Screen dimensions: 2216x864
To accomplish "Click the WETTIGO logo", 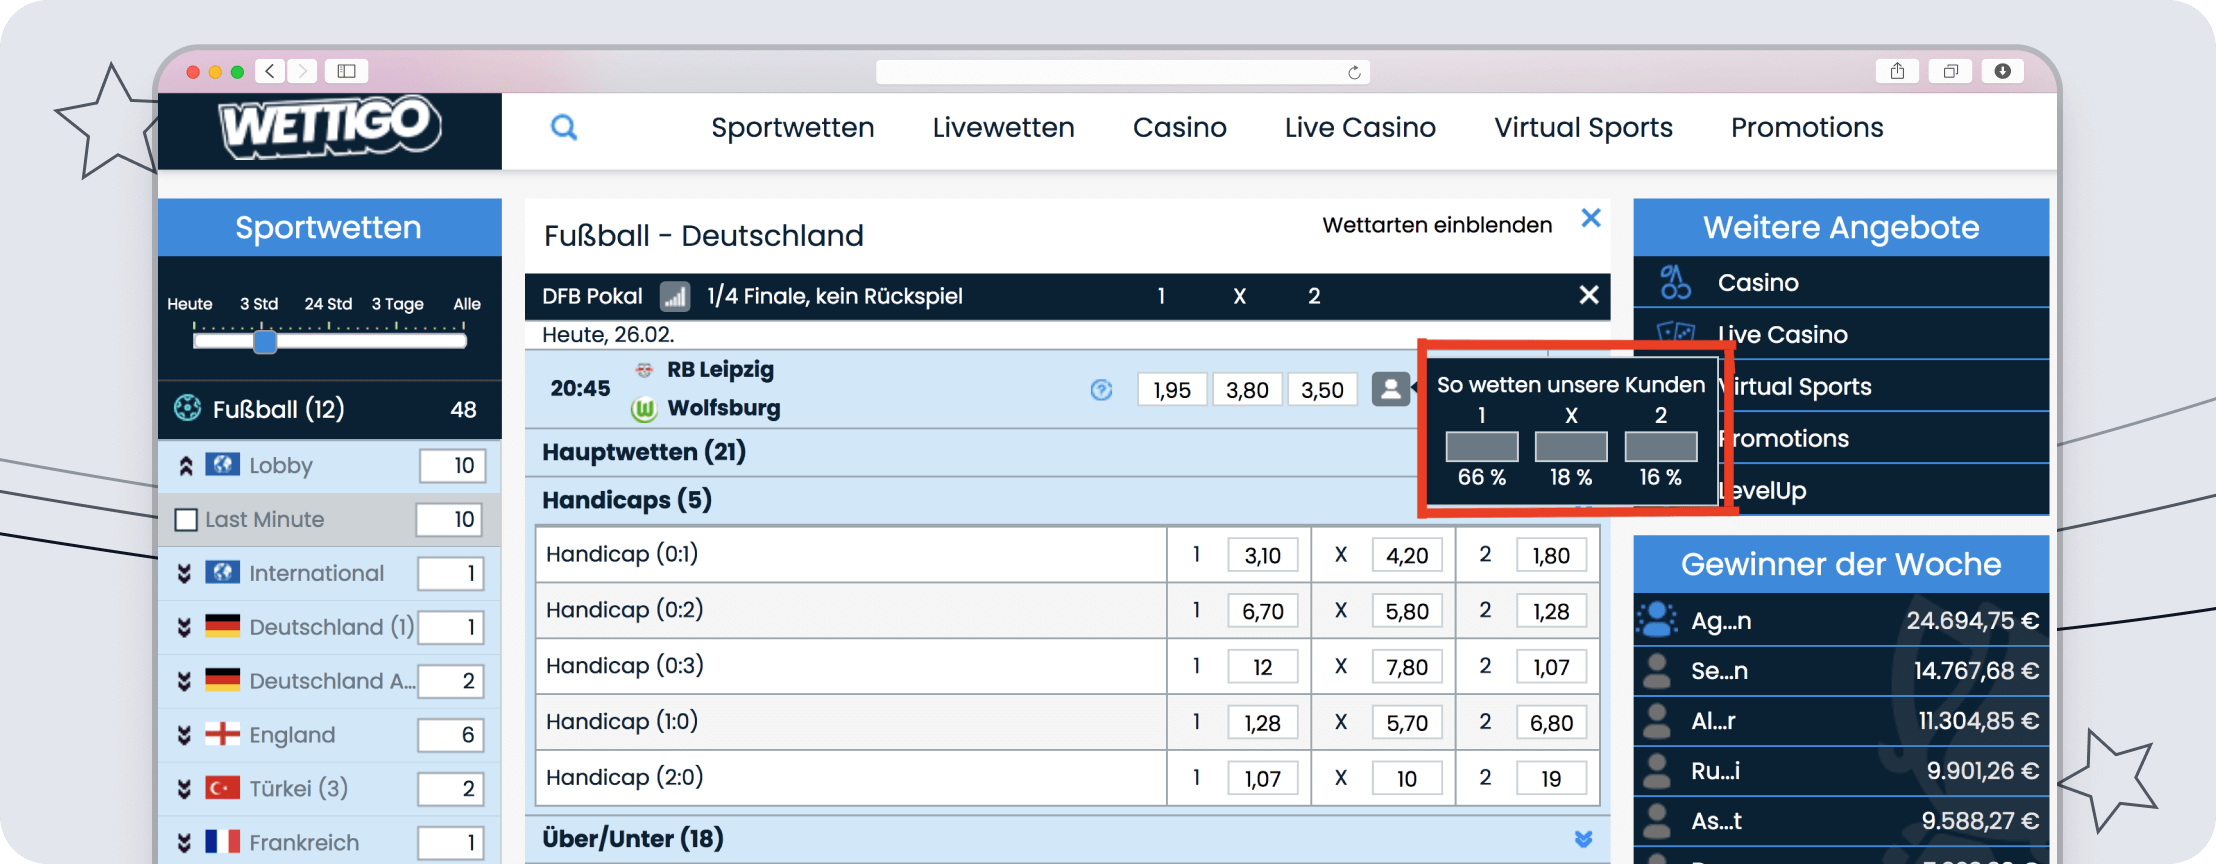I will pyautogui.click(x=329, y=127).
